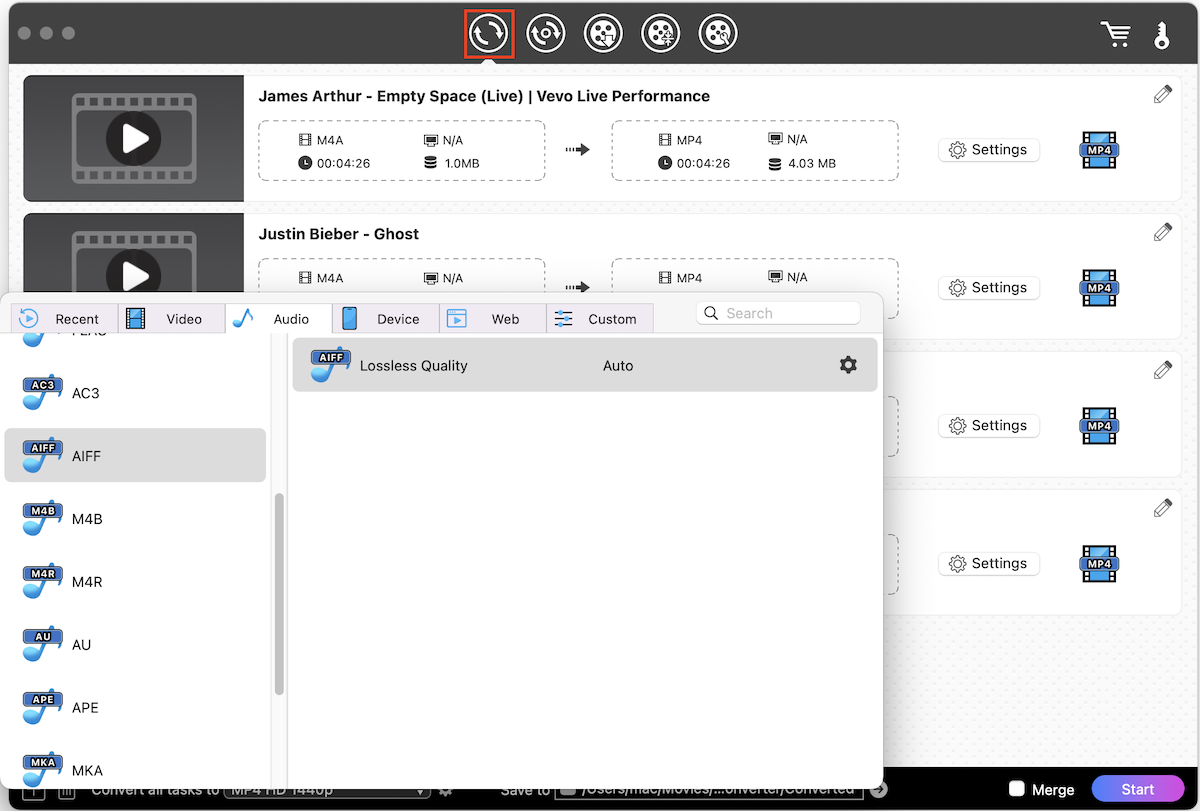This screenshot has width=1200, height=811.
Task: Open gear settings for Lossless Quality preset
Action: (x=848, y=365)
